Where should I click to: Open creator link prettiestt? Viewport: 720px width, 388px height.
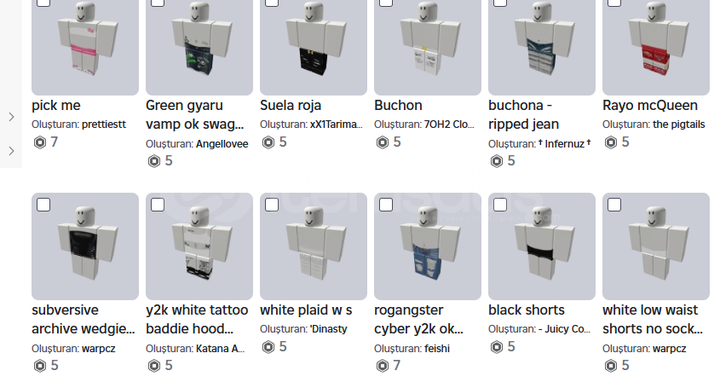pos(104,124)
